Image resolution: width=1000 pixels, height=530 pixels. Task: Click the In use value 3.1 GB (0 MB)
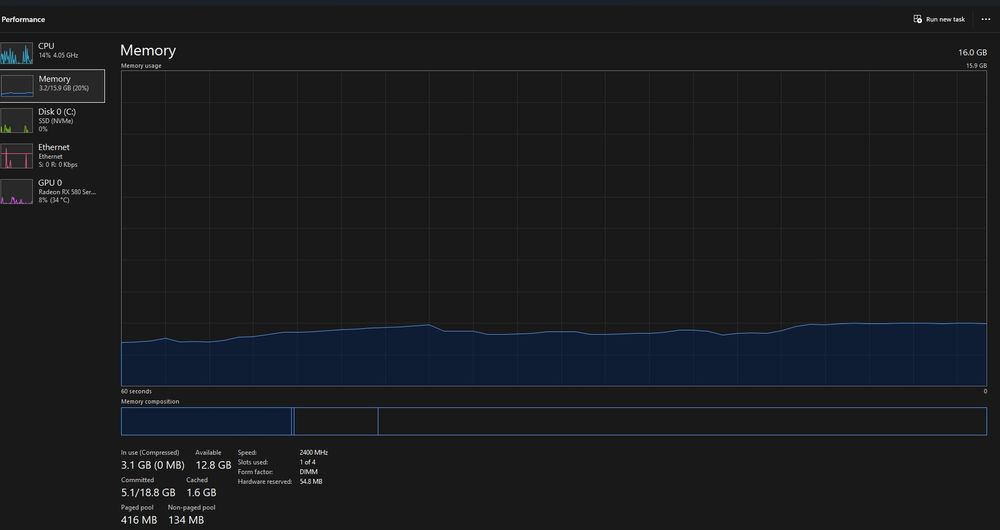(152, 465)
